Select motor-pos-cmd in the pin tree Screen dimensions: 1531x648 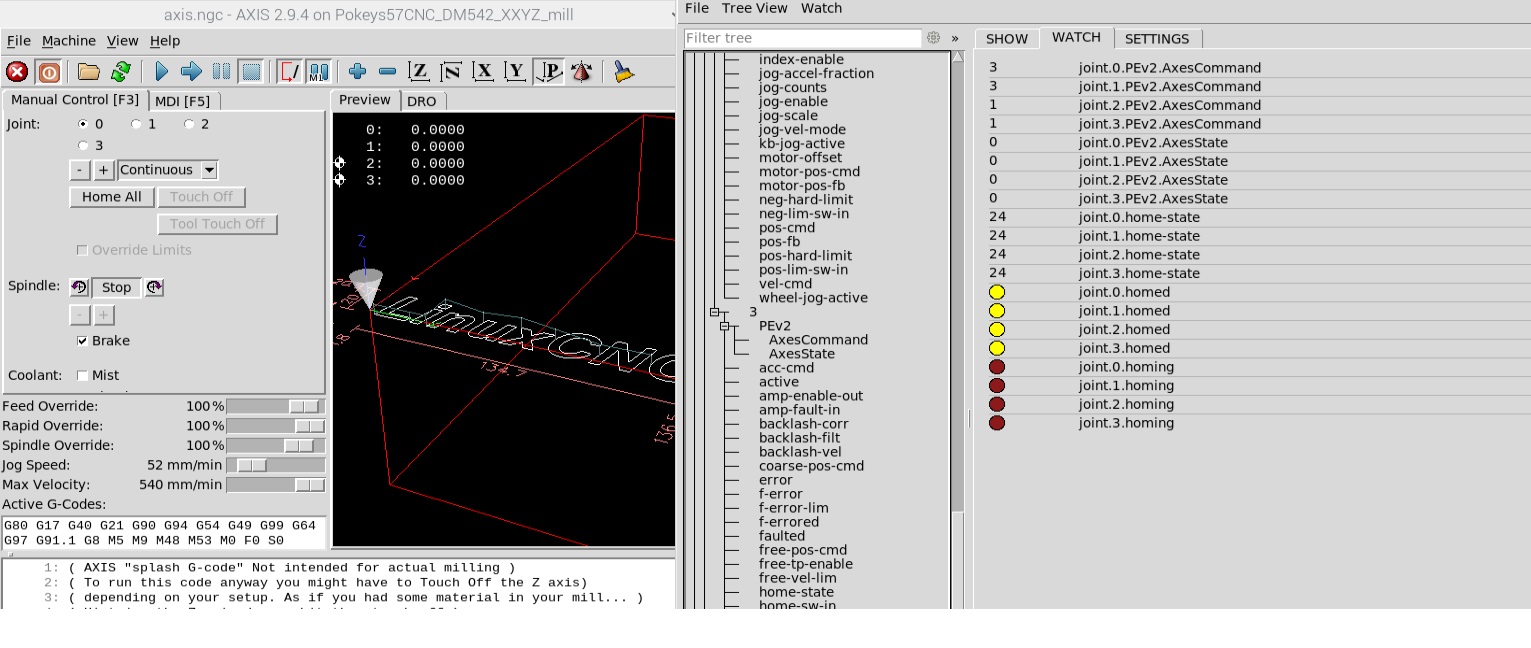pyautogui.click(x=809, y=172)
